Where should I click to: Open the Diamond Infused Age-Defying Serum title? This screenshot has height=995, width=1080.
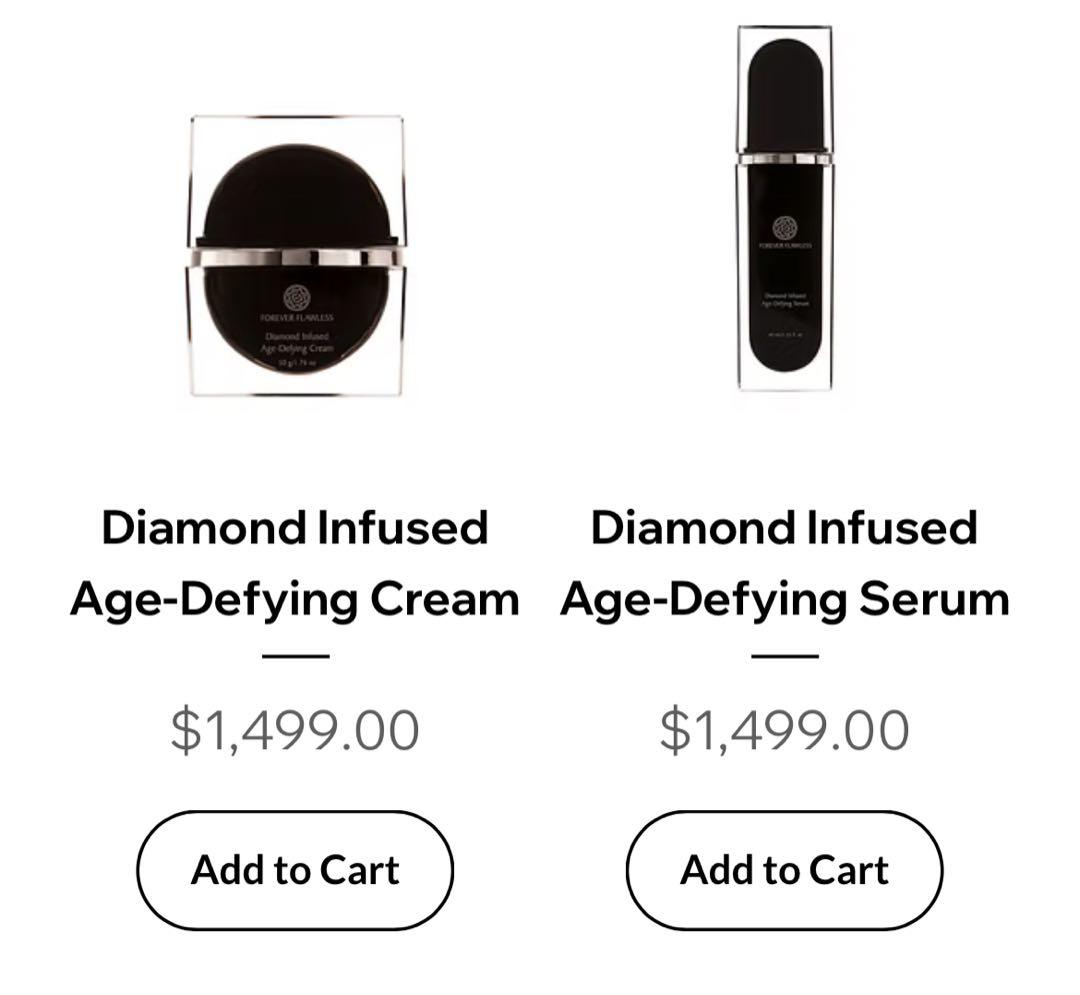pos(784,564)
